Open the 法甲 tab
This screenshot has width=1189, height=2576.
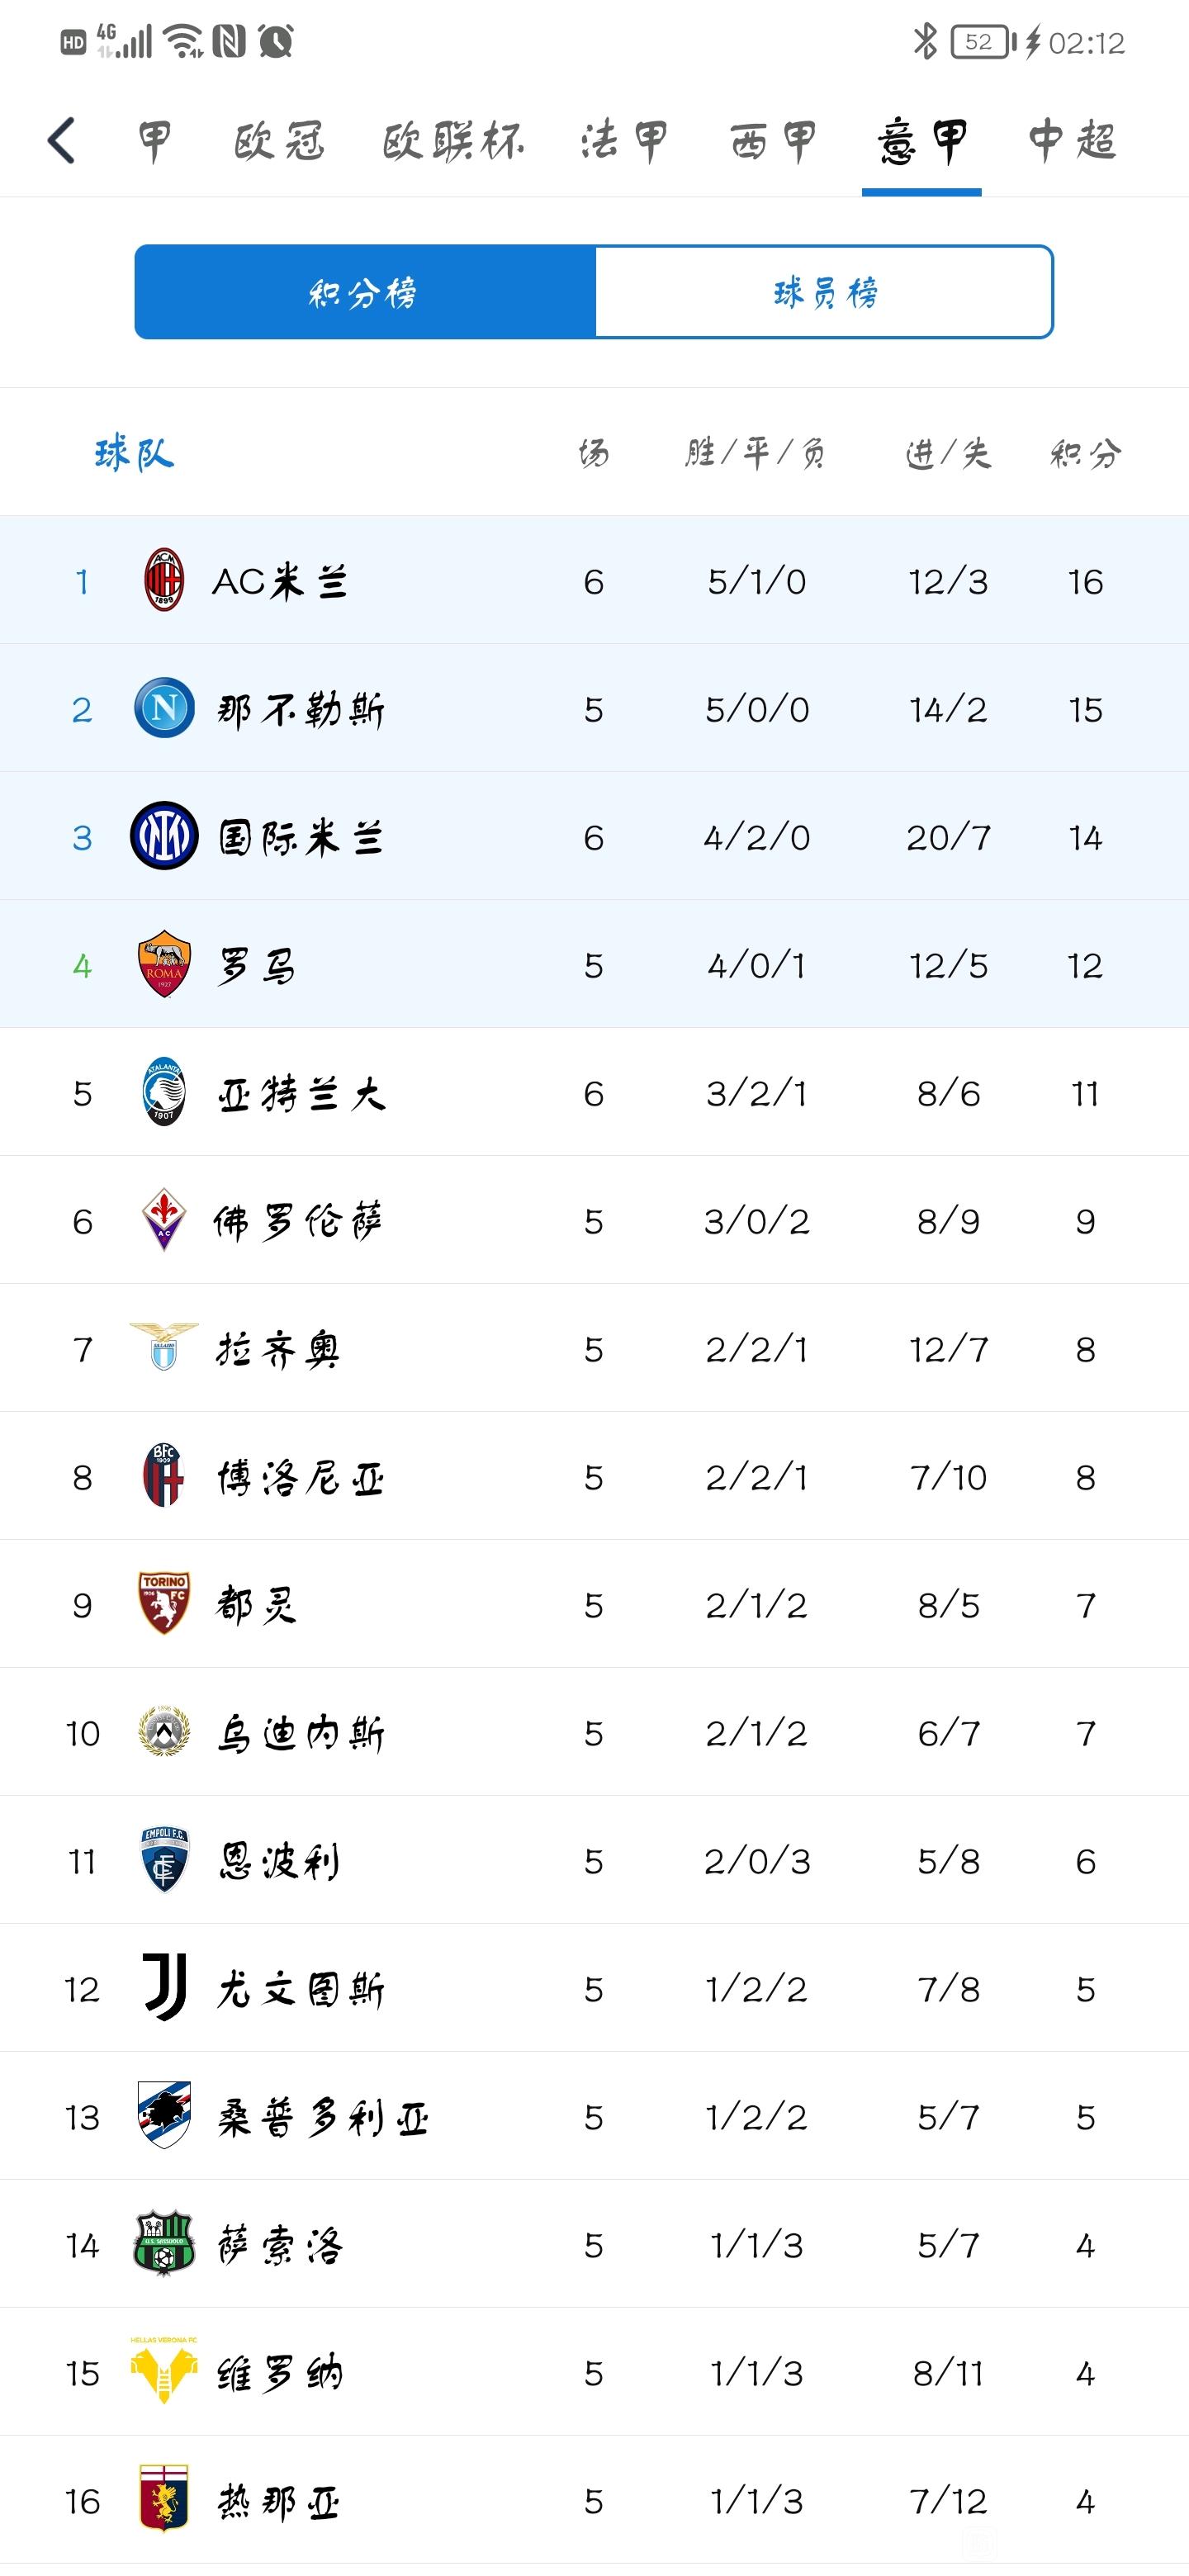[x=624, y=141]
